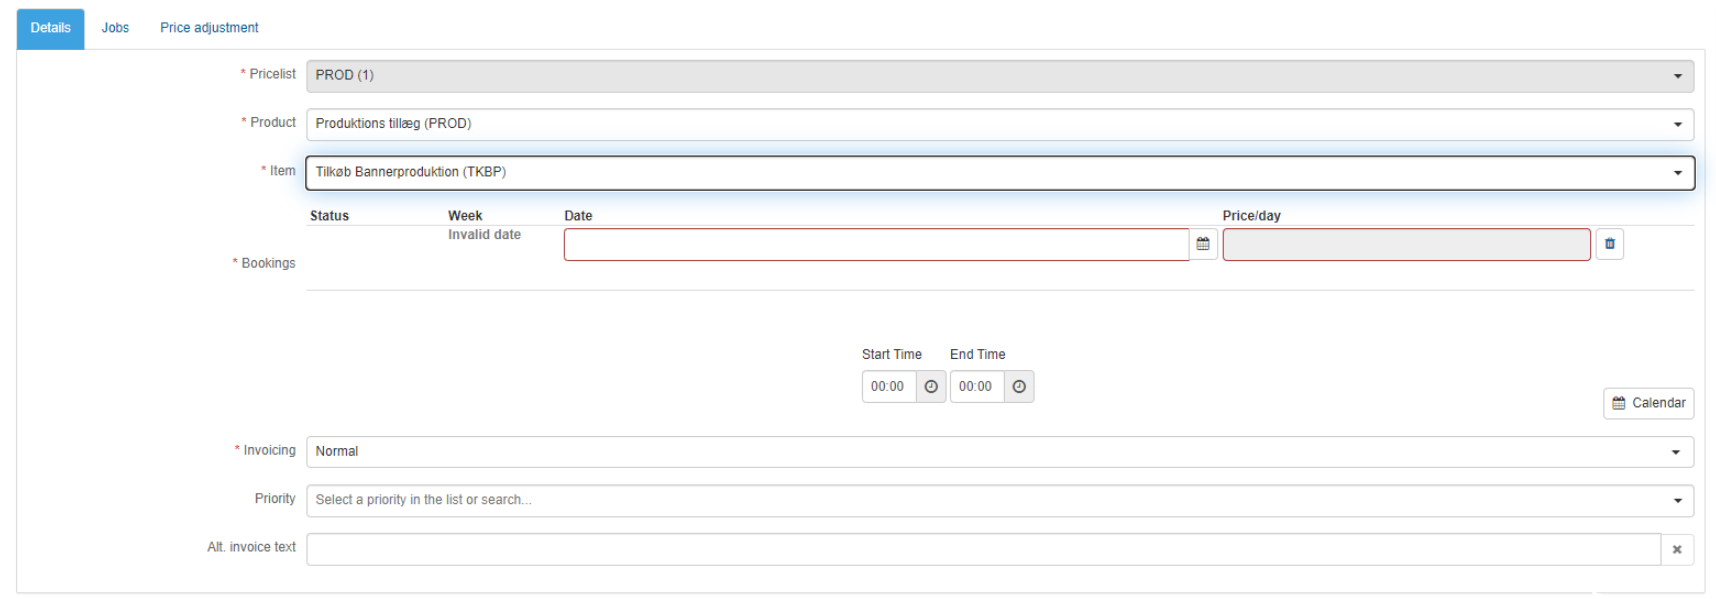Click the Week column header
This screenshot has width=1716, height=599.
pyautogui.click(x=465, y=216)
